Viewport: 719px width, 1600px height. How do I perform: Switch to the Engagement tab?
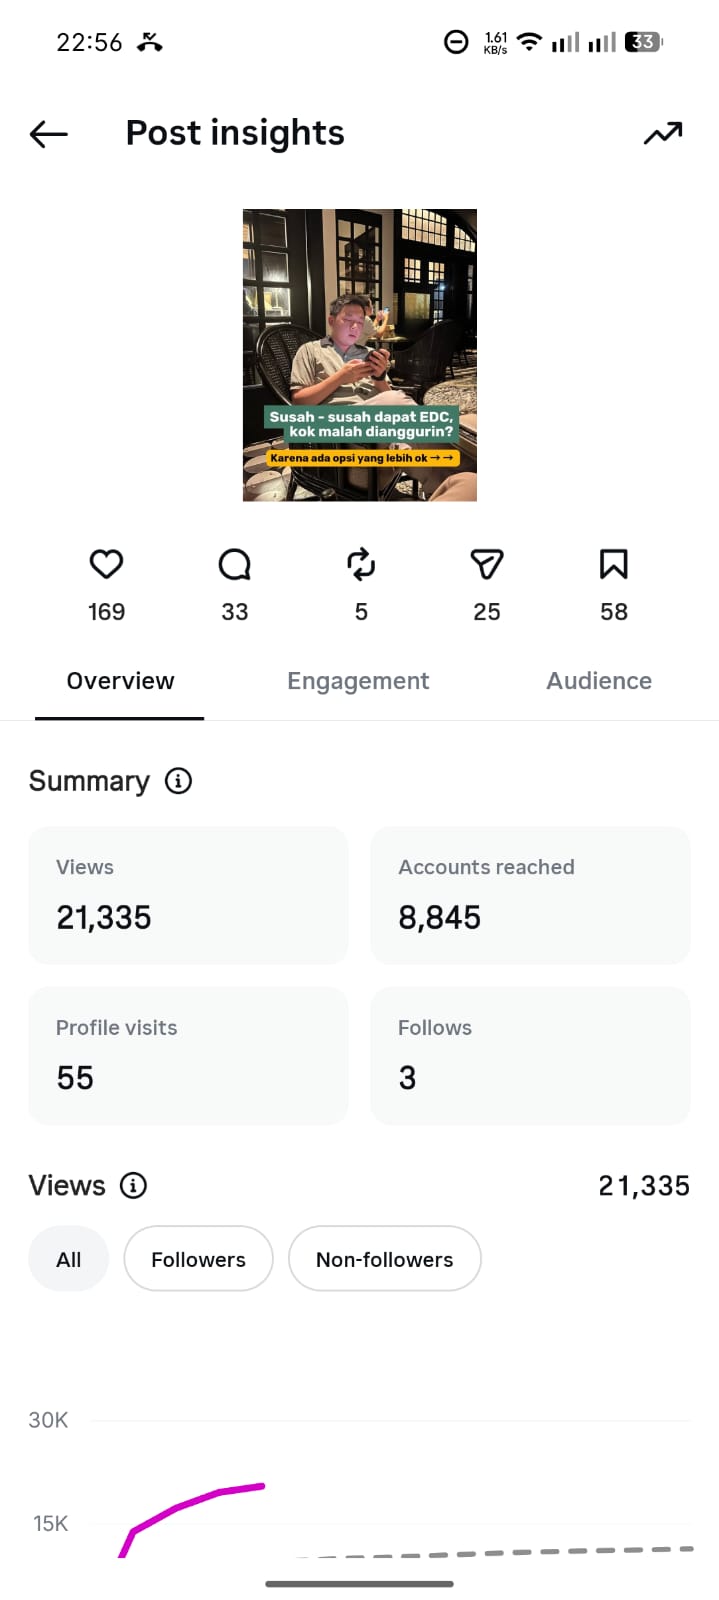coord(358,681)
